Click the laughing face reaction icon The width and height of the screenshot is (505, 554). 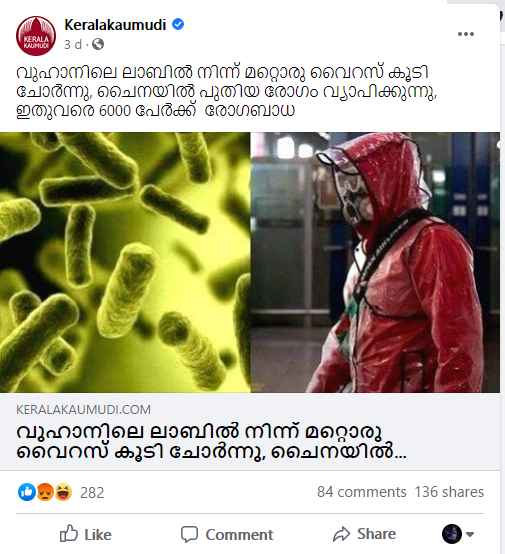point(63,492)
